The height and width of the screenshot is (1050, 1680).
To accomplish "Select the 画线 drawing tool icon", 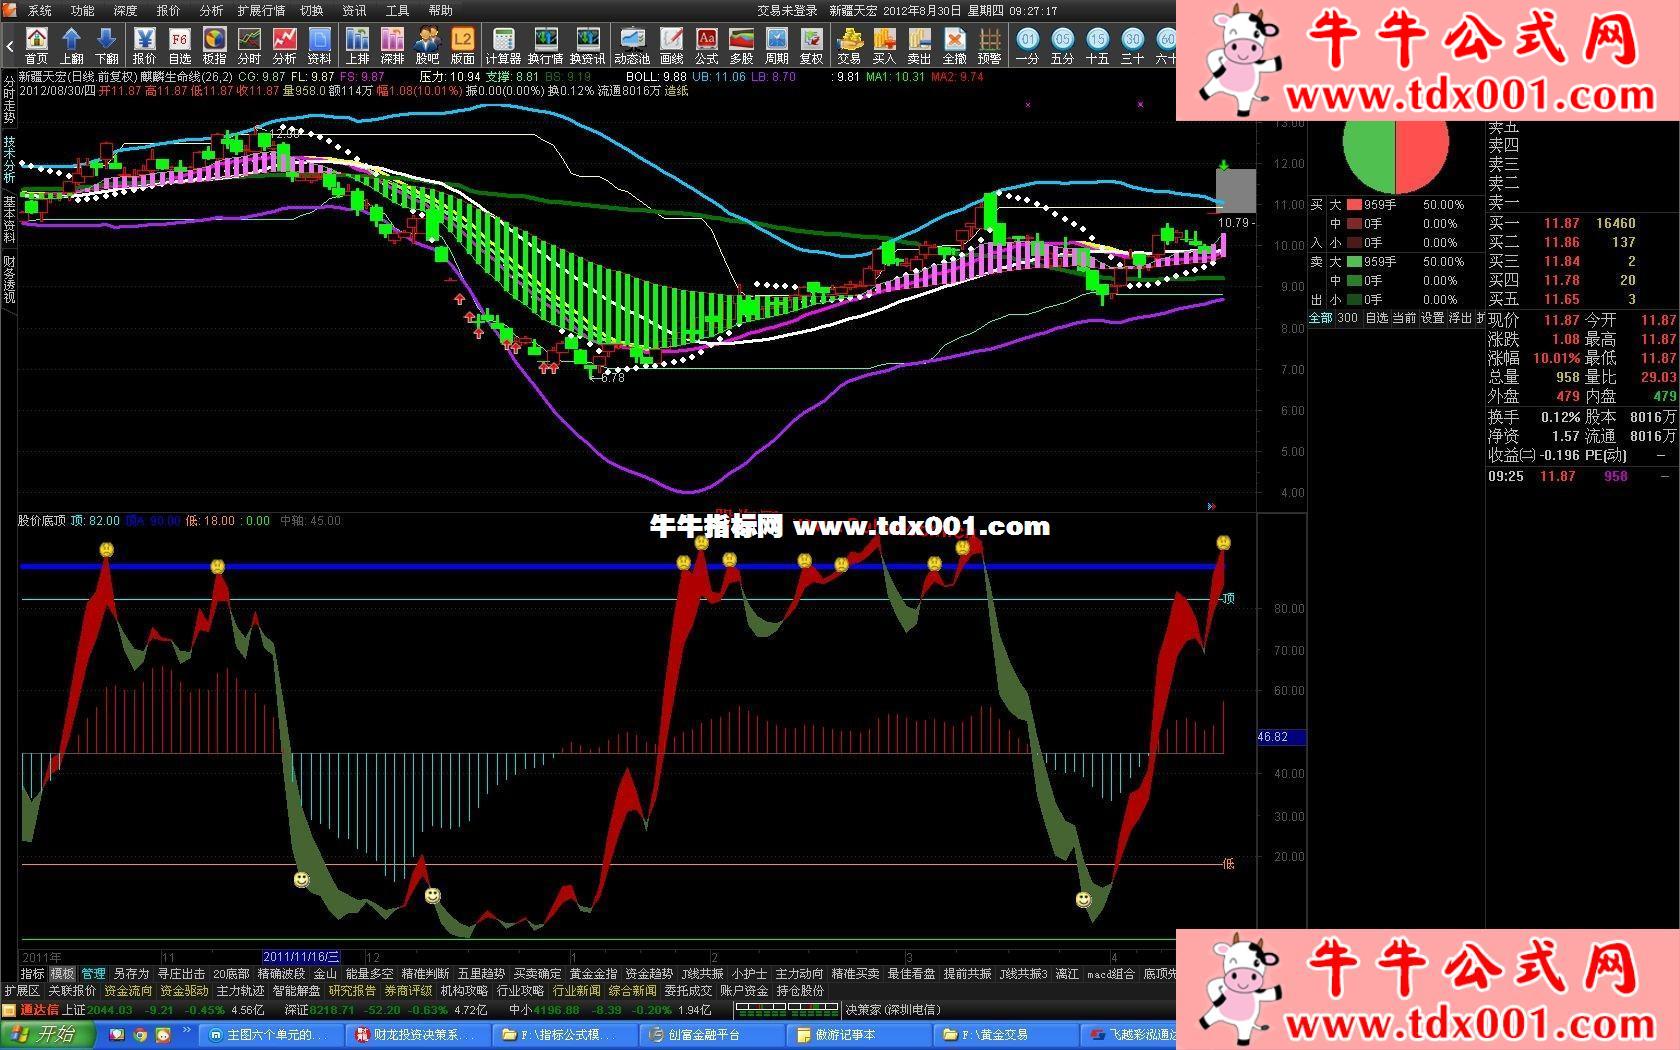I will (x=672, y=46).
